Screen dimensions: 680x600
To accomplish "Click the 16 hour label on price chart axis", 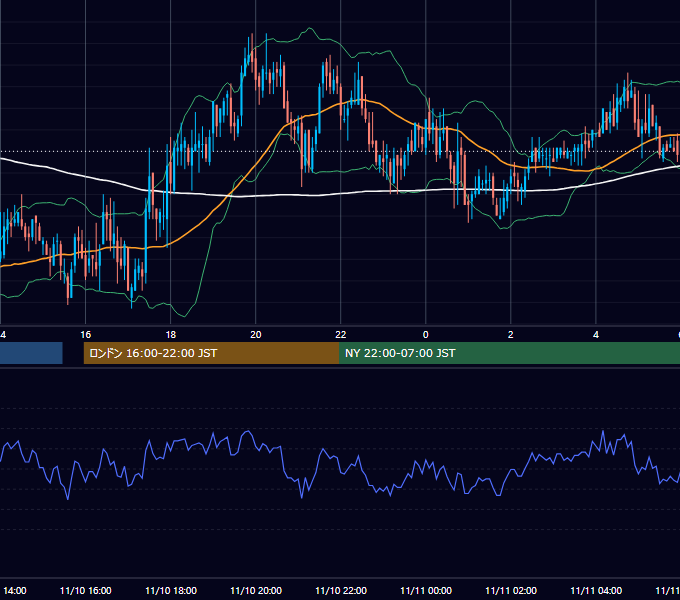I will pos(86,335).
